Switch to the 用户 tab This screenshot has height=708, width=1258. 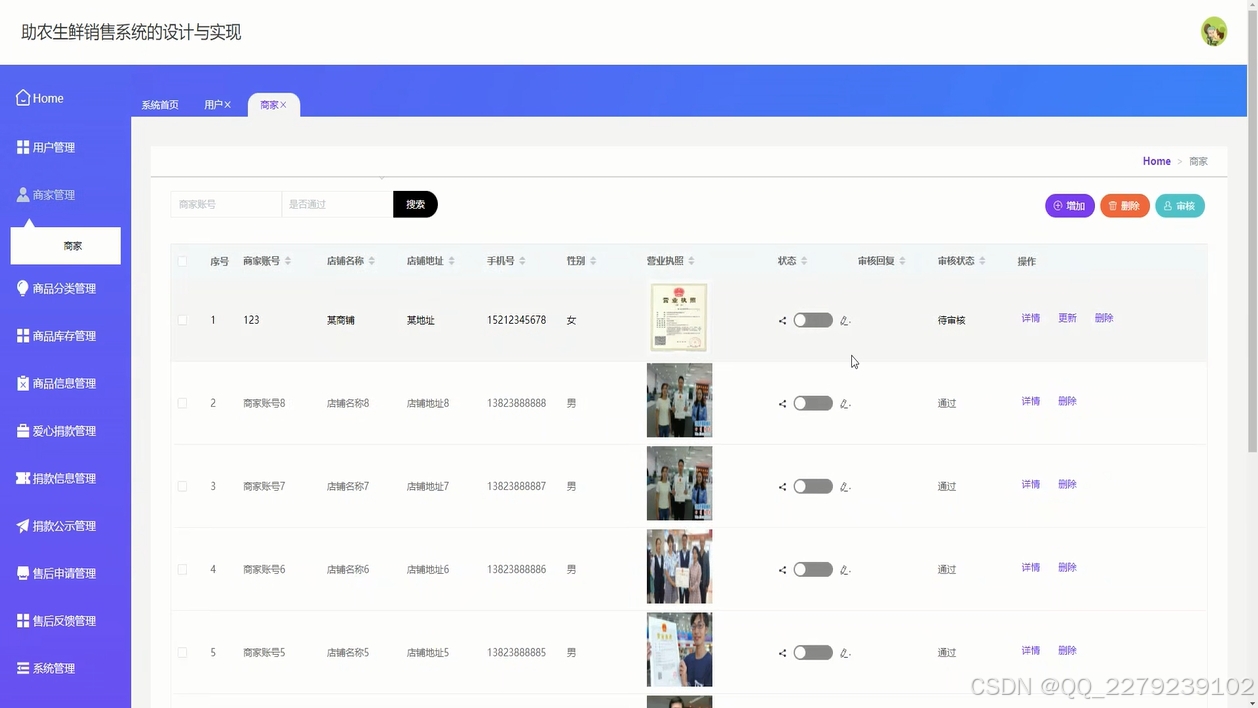click(213, 105)
